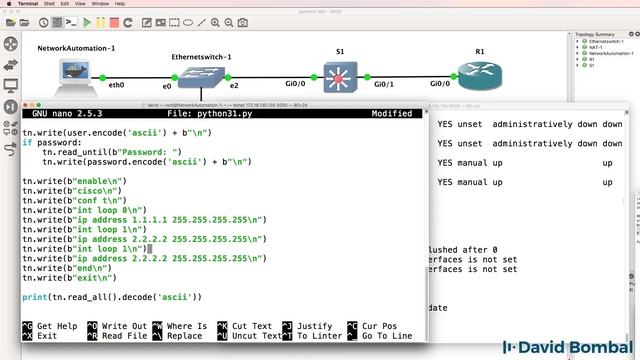Screen dimensions: 640x360
Task: Open the Apple menu
Action: 9,4
